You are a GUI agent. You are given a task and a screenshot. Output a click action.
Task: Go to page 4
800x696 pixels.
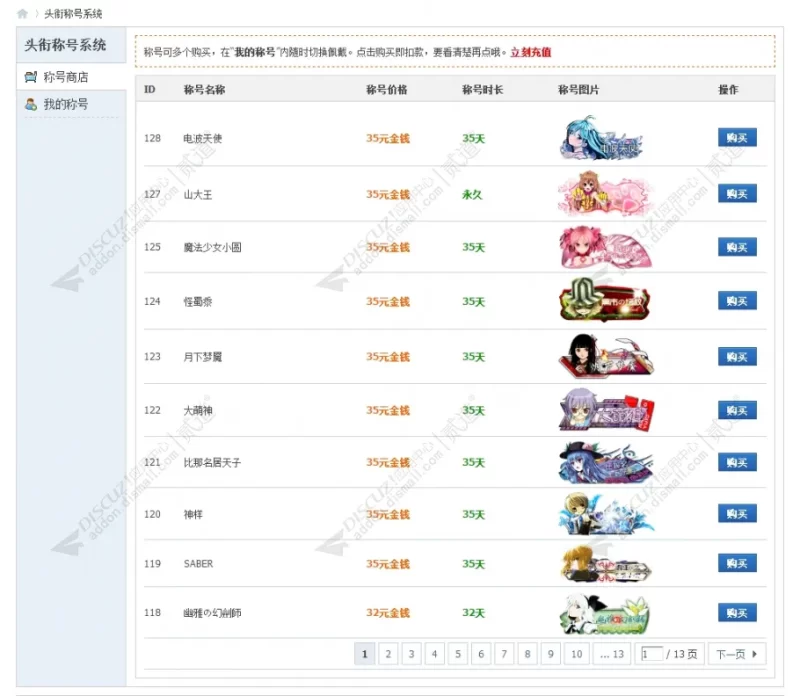[434, 654]
